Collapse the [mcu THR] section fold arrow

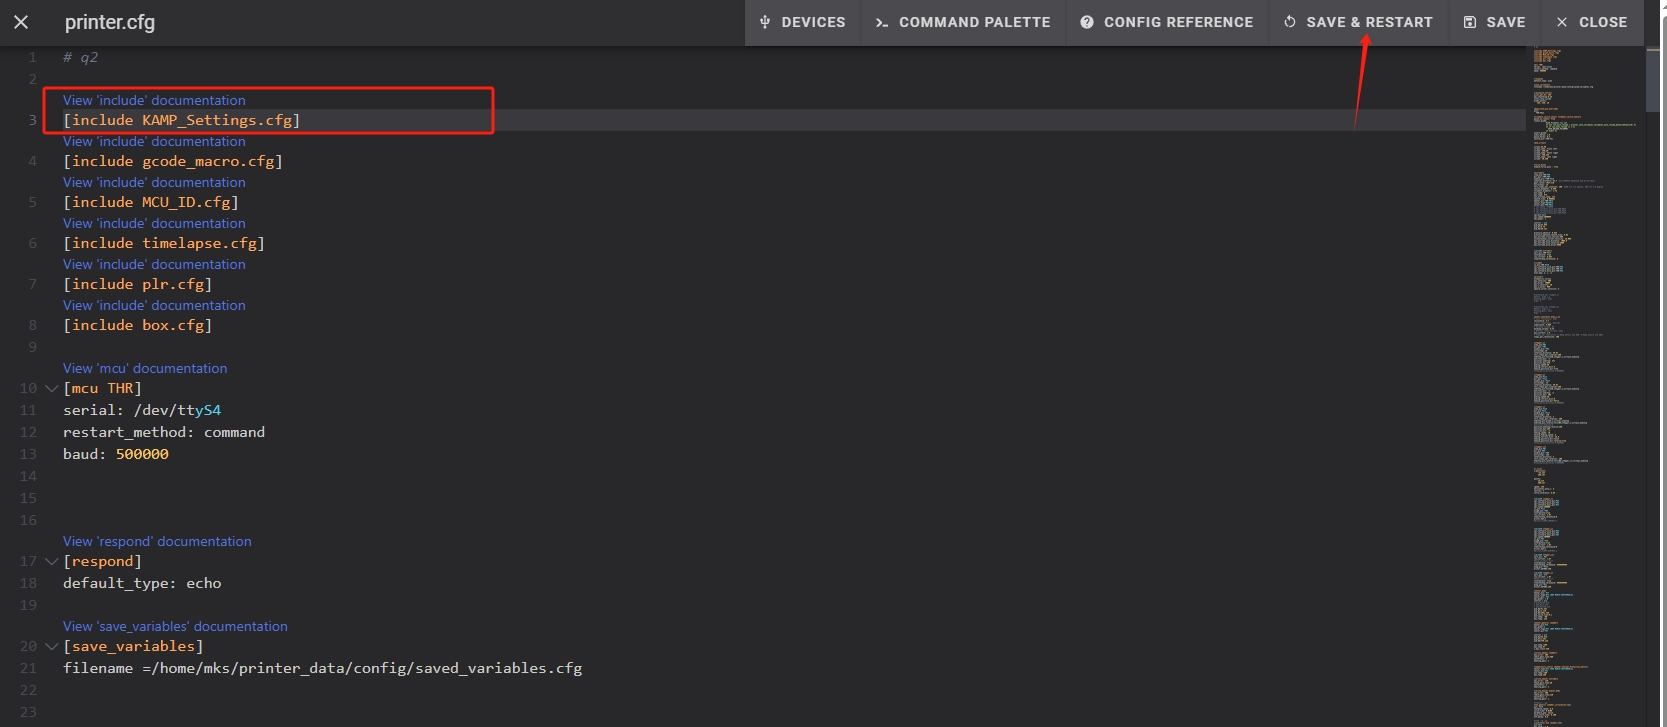[52, 388]
